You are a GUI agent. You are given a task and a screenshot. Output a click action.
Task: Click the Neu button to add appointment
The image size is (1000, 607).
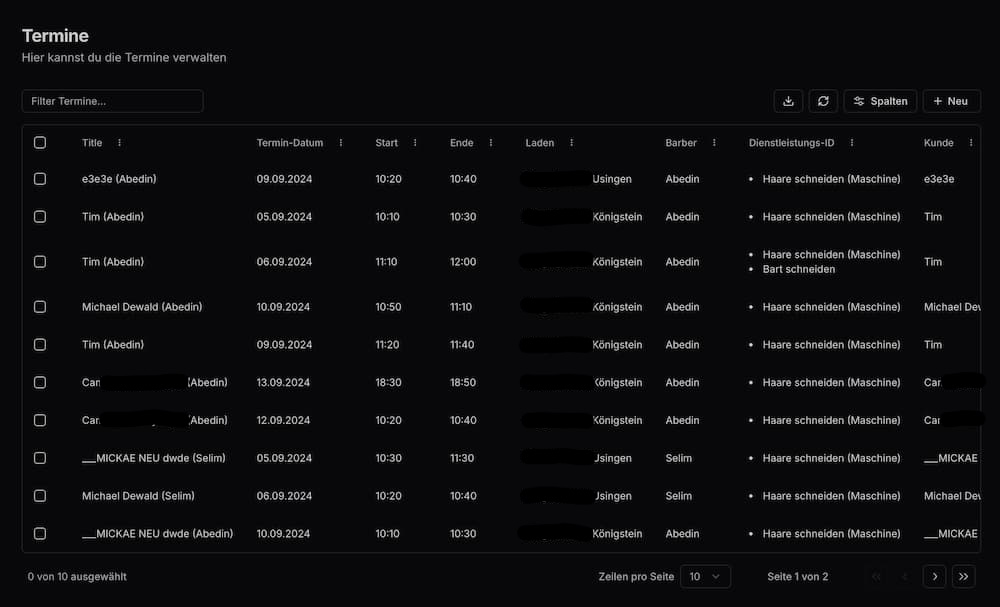point(950,101)
